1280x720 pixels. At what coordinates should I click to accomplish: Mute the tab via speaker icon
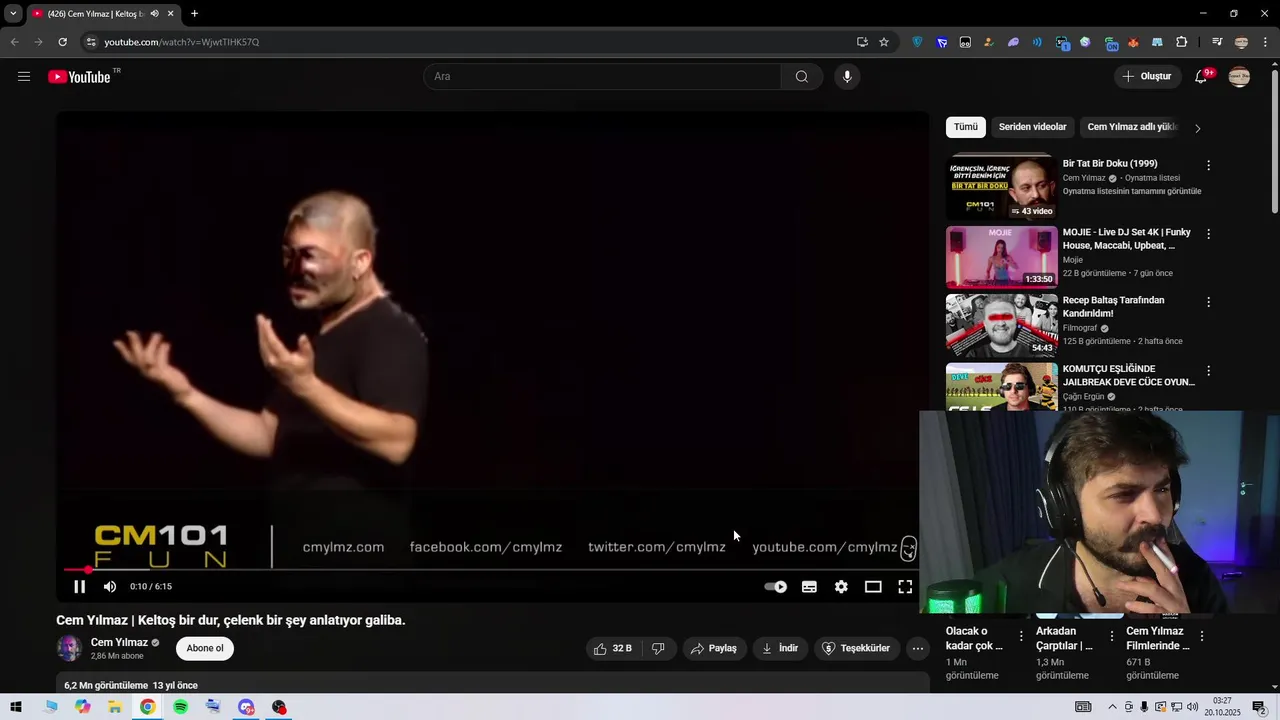154,14
